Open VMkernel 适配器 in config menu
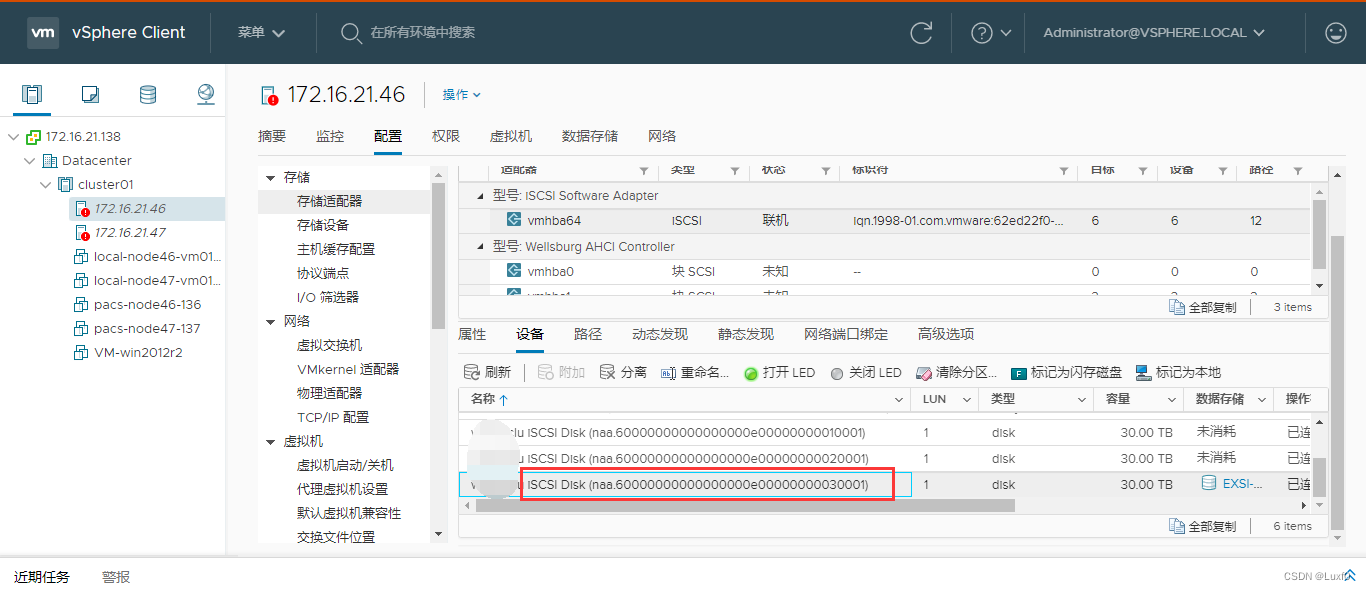The width and height of the screenshot is (1366, 590). [x=348, y=369]
